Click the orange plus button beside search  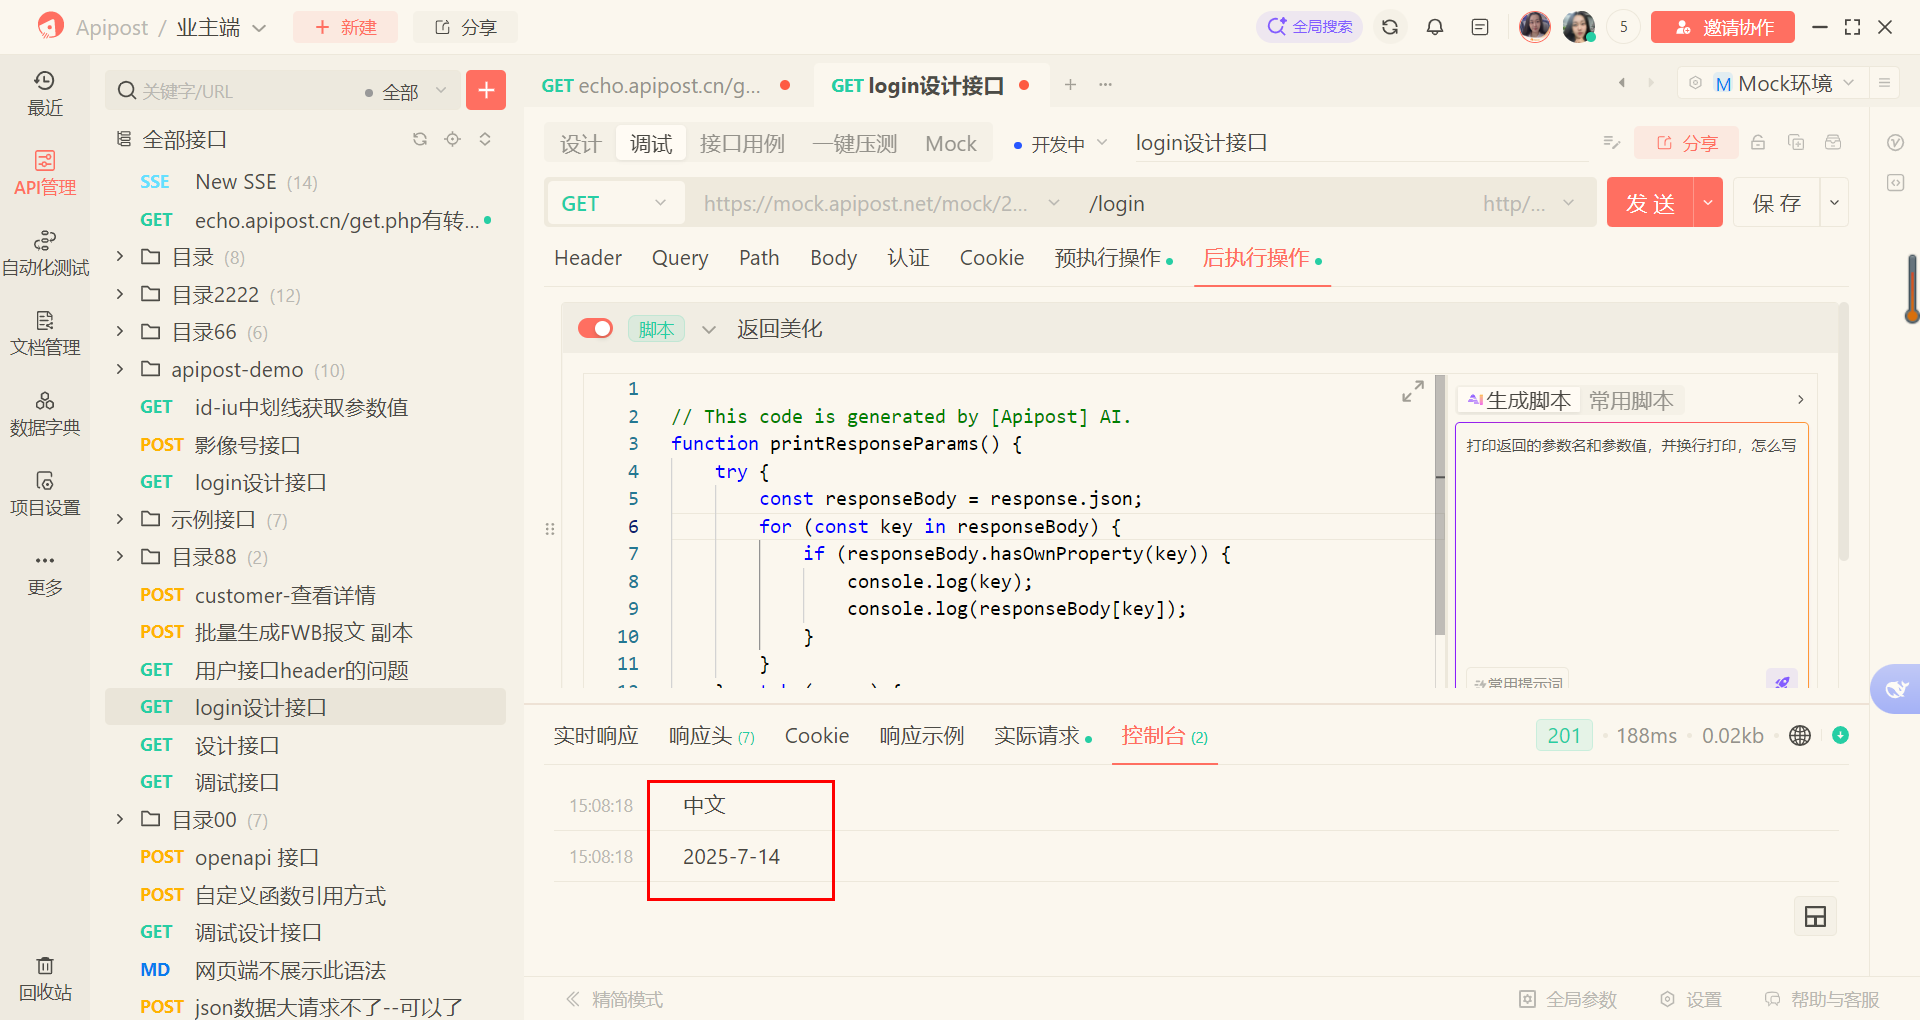pos(486,90)
